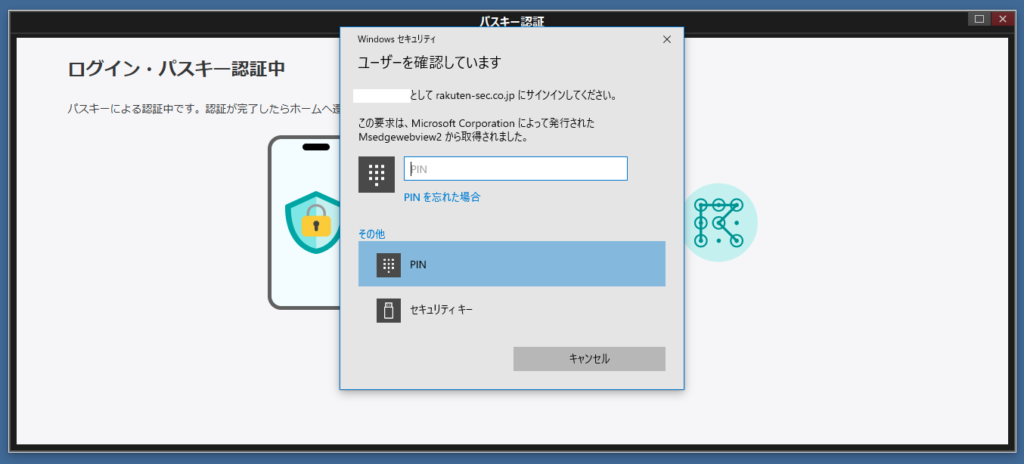Click the teal pattern-lock icon
The height and width of the screenshot is (464, 1024).
click(718, 223)
